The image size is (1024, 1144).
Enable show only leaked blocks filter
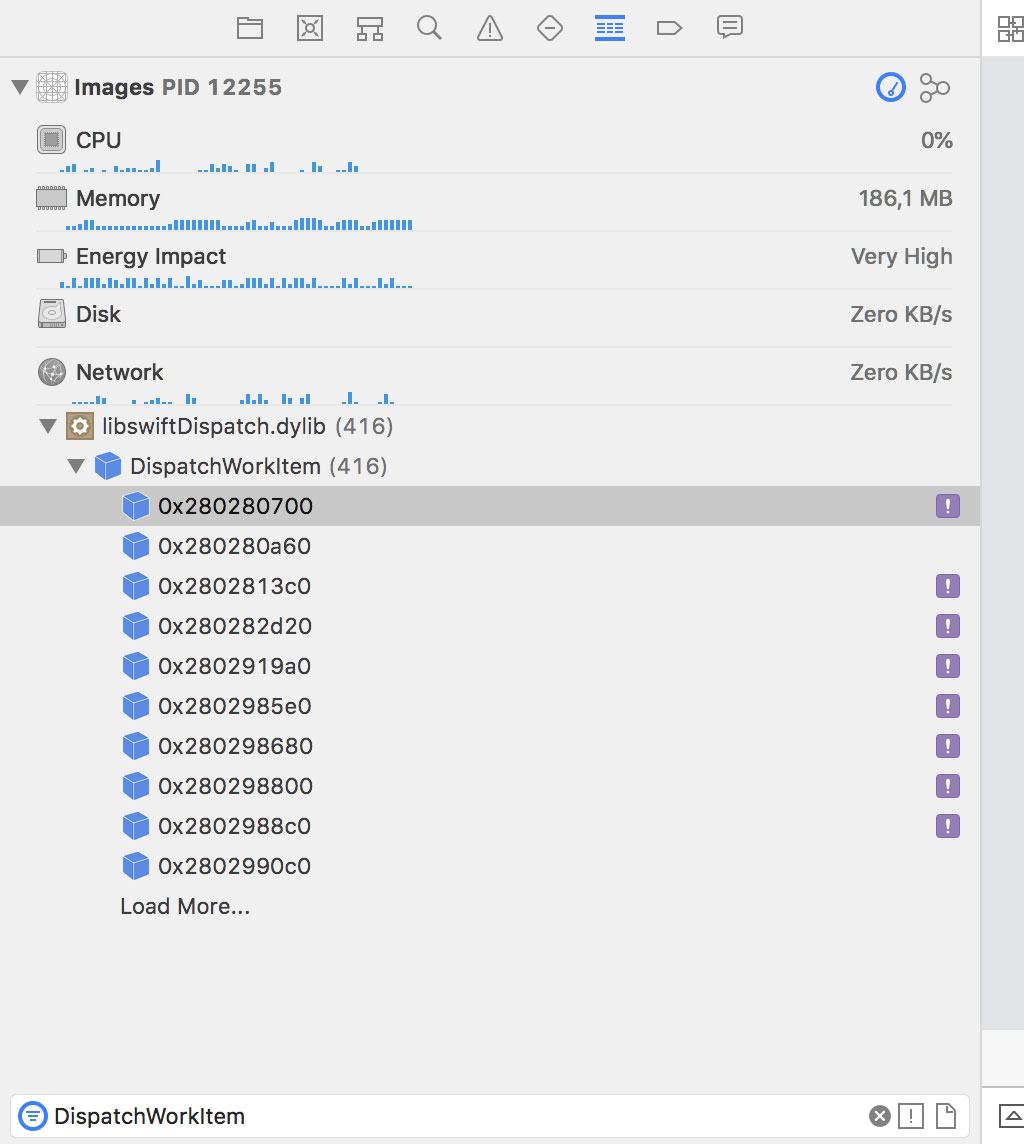[x=910, y=1115]
